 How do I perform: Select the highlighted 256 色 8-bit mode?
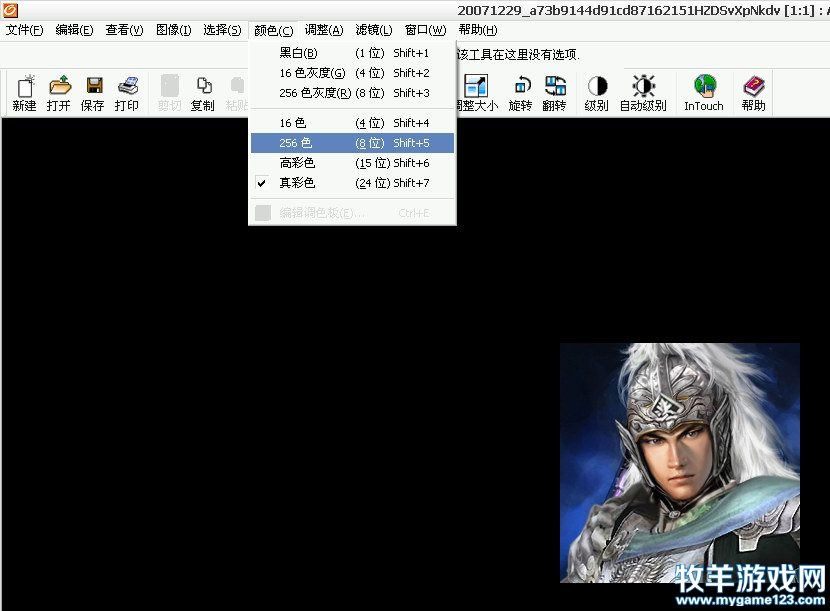click(353, 143)
